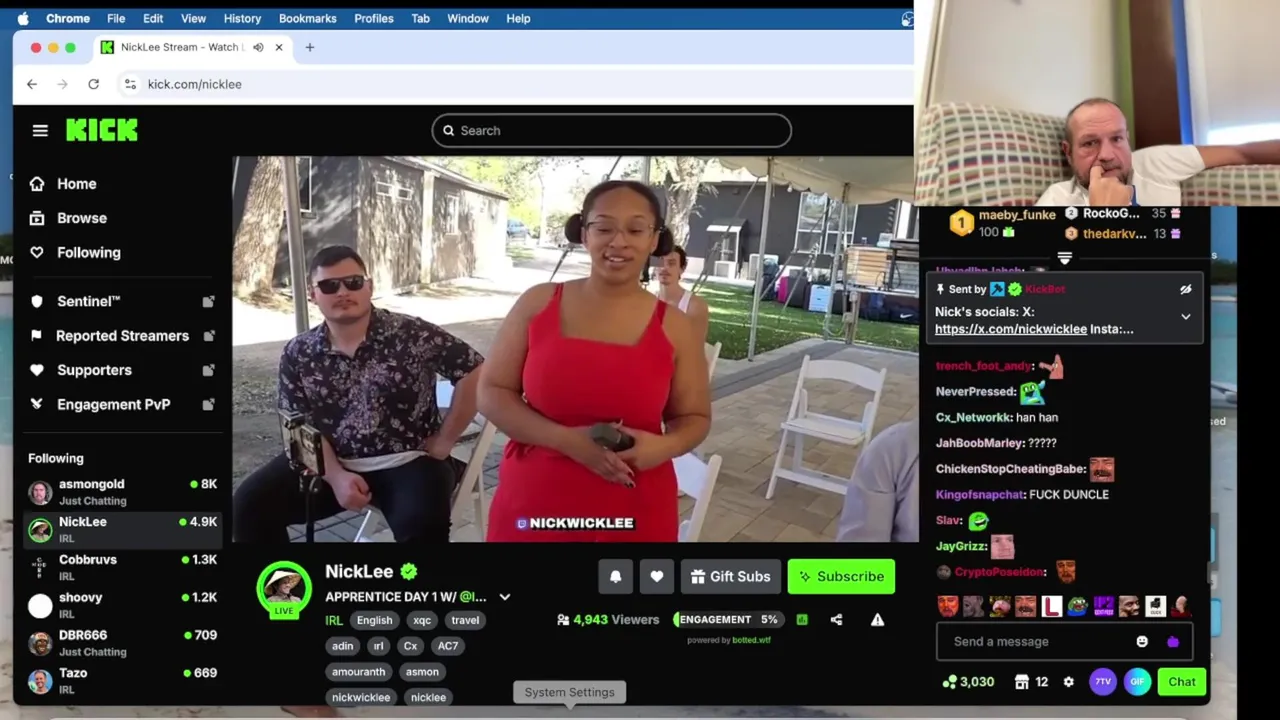The height and width of the screenshot is (720, 1280).
Task: Click the KICK logo
Action: point(102,130)
